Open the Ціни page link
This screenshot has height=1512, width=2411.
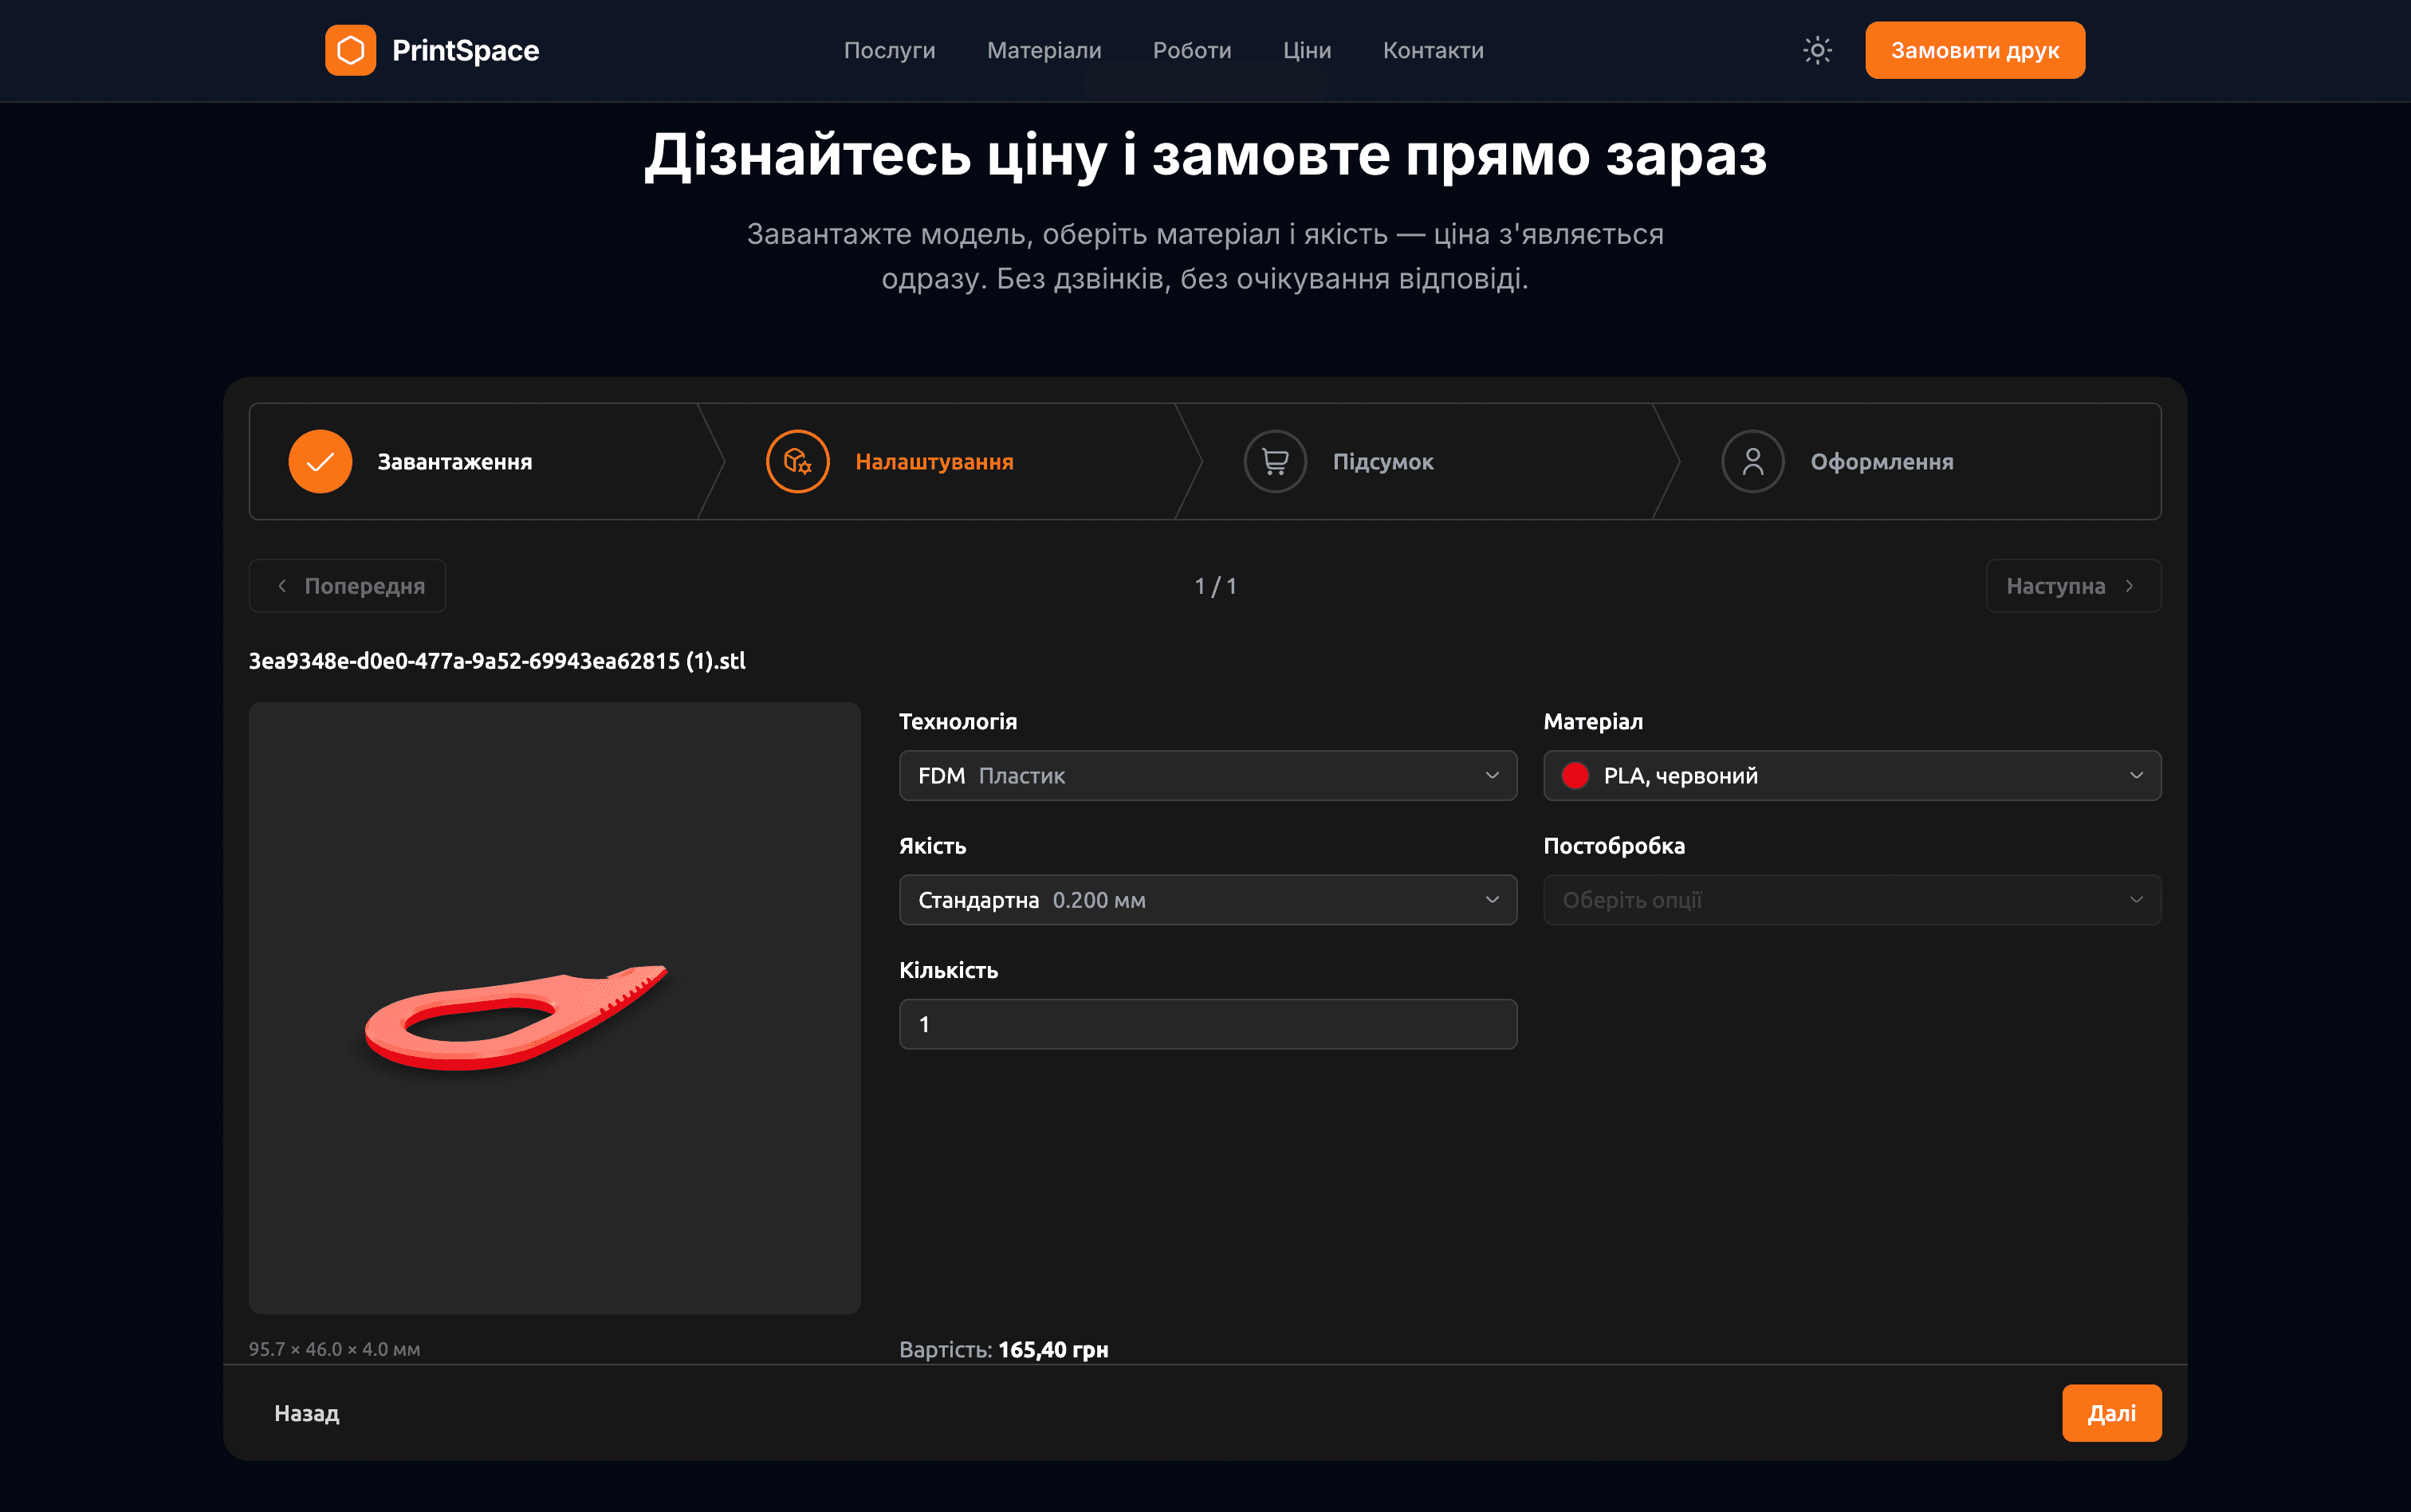click(x=1306, y=50)
